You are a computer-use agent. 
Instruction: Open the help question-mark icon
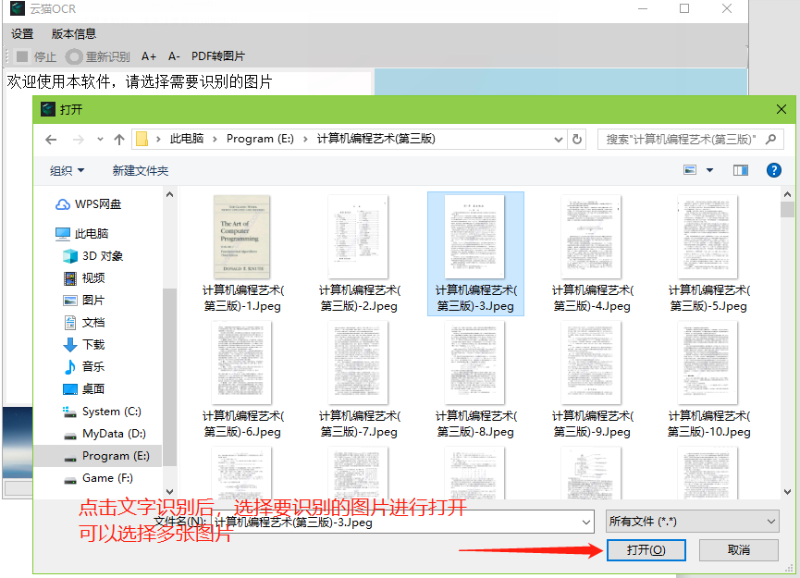773,170
